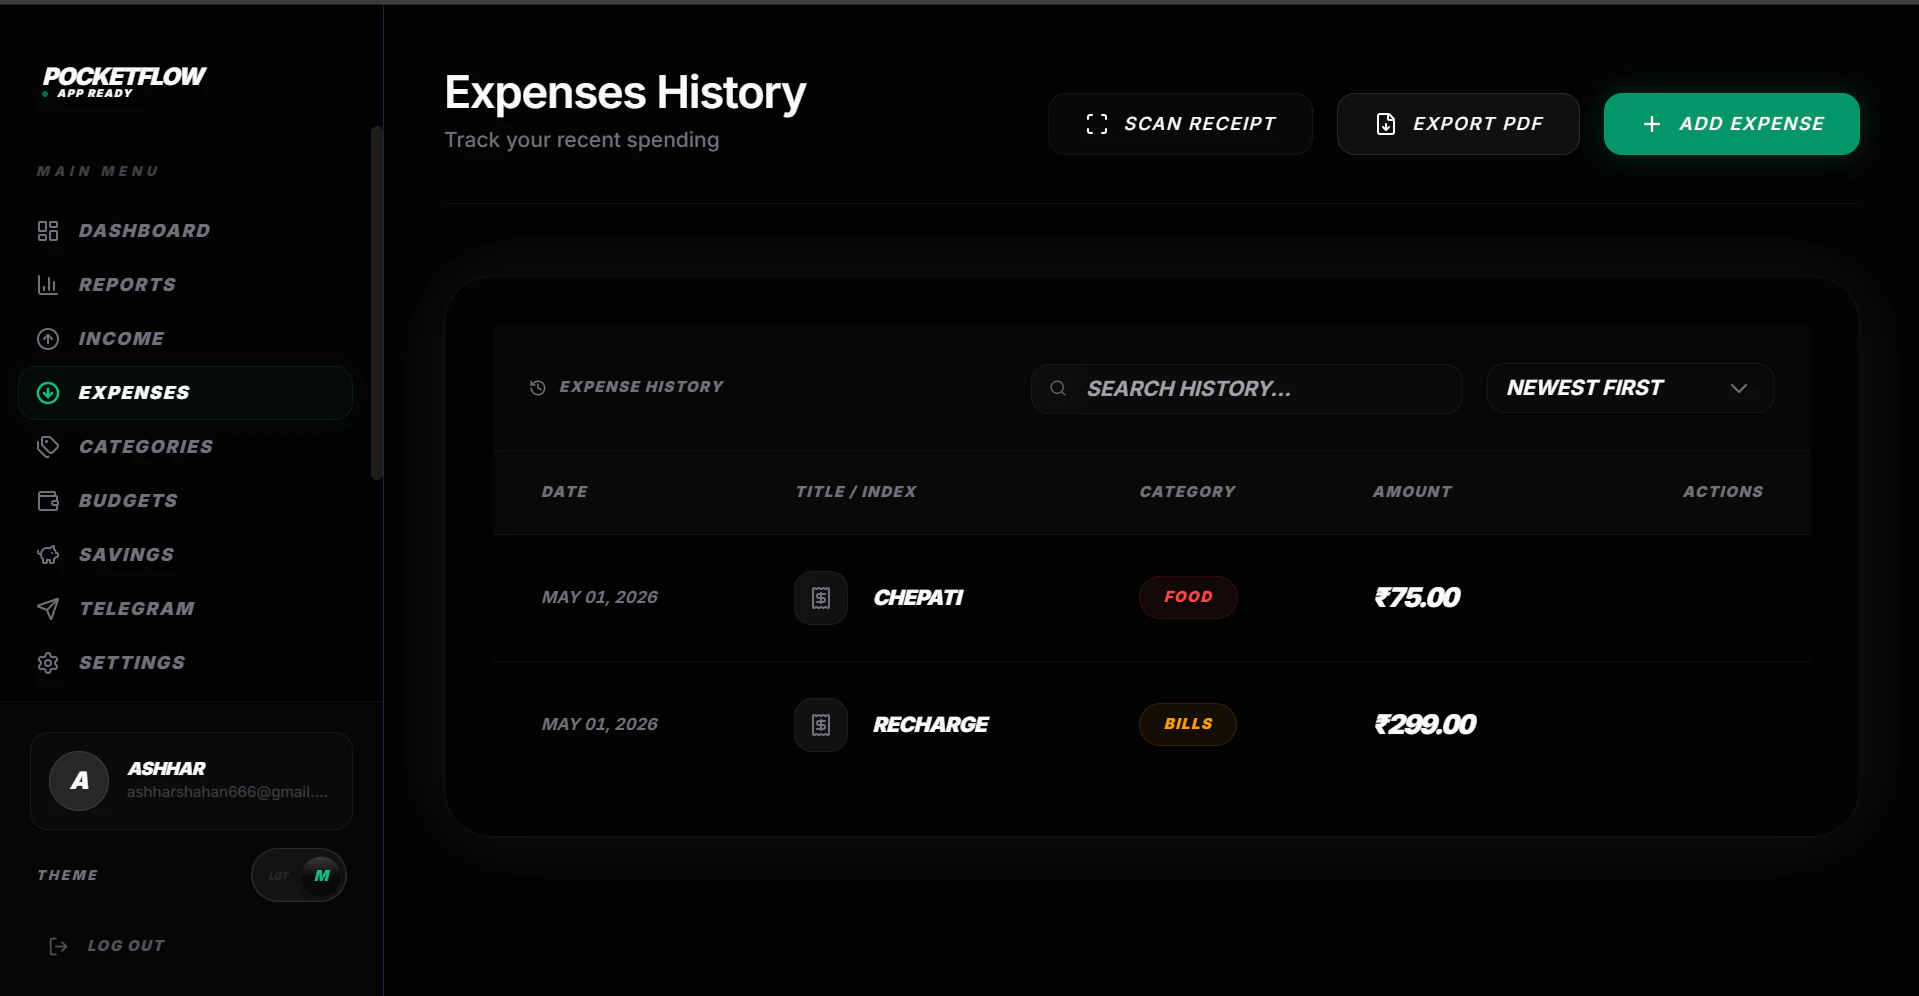Click the receipt icon beside Chepati
Viewport: 1919px width, 996px height.
(821, 598)
